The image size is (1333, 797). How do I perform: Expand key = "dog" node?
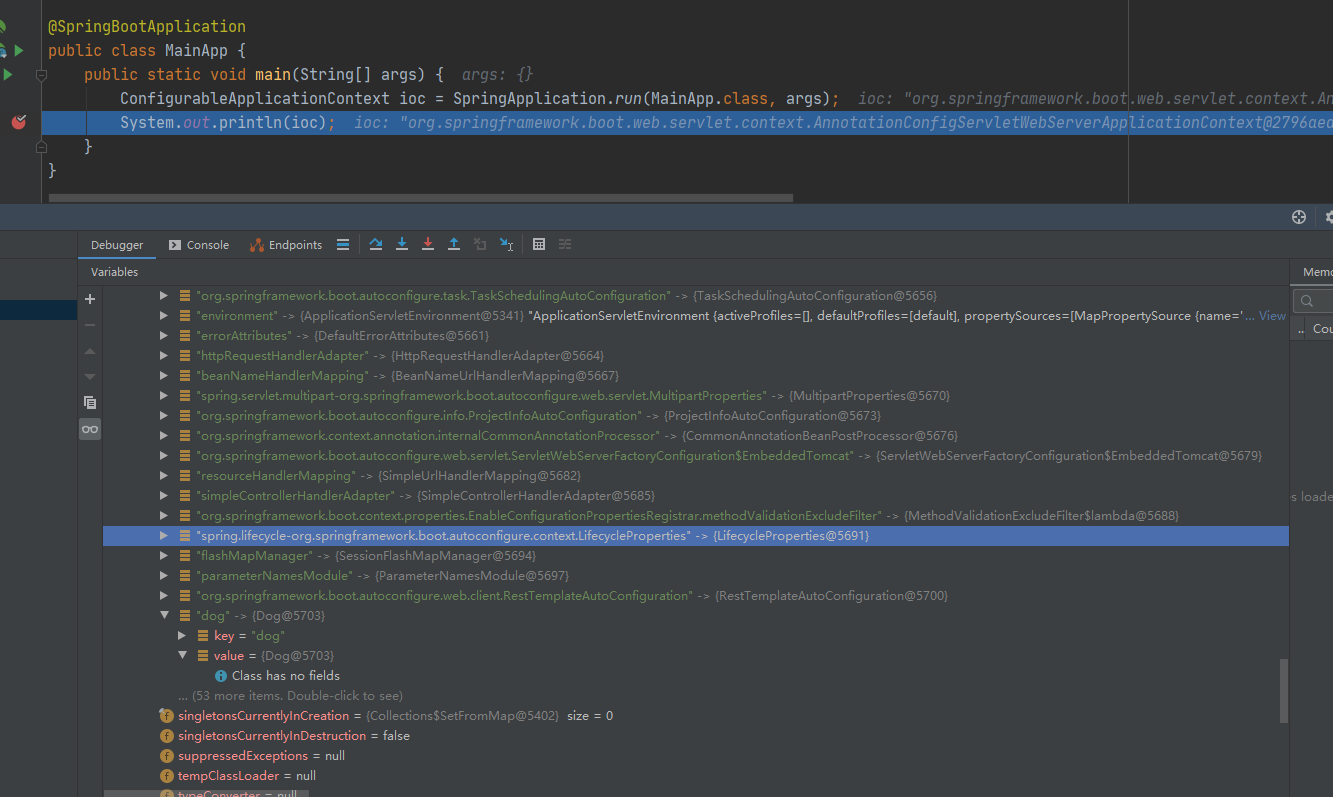182,636
